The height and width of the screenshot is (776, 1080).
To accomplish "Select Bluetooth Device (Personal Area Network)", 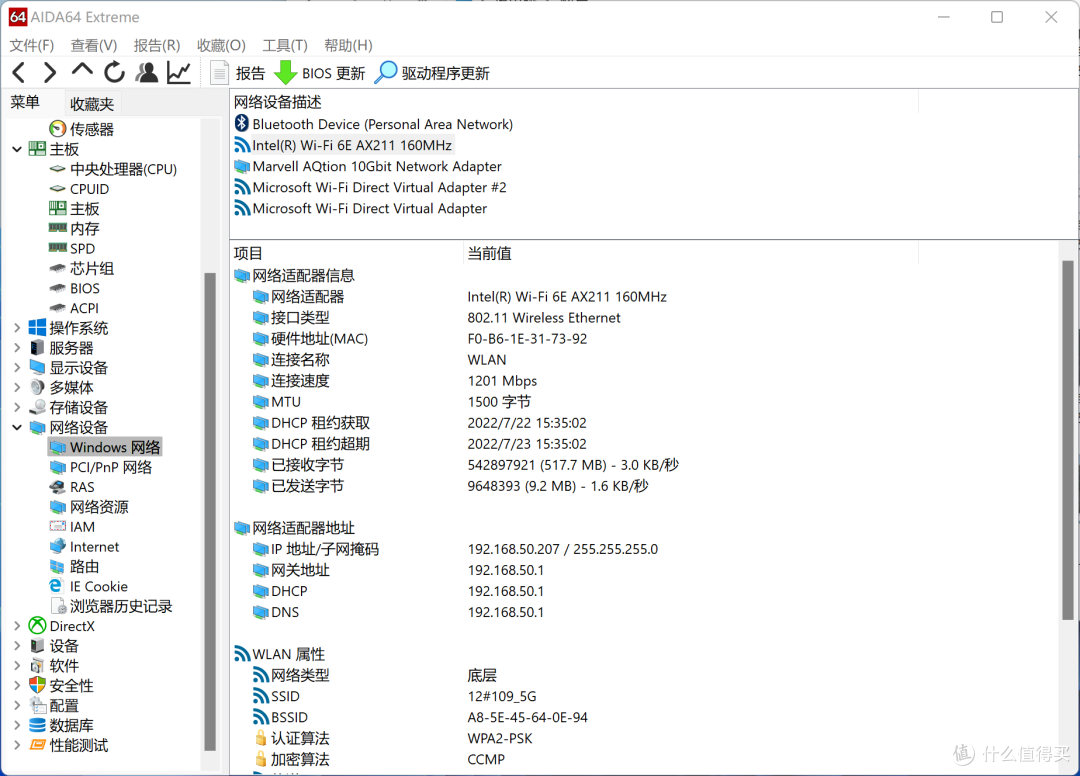I will [x=374, y=125].
